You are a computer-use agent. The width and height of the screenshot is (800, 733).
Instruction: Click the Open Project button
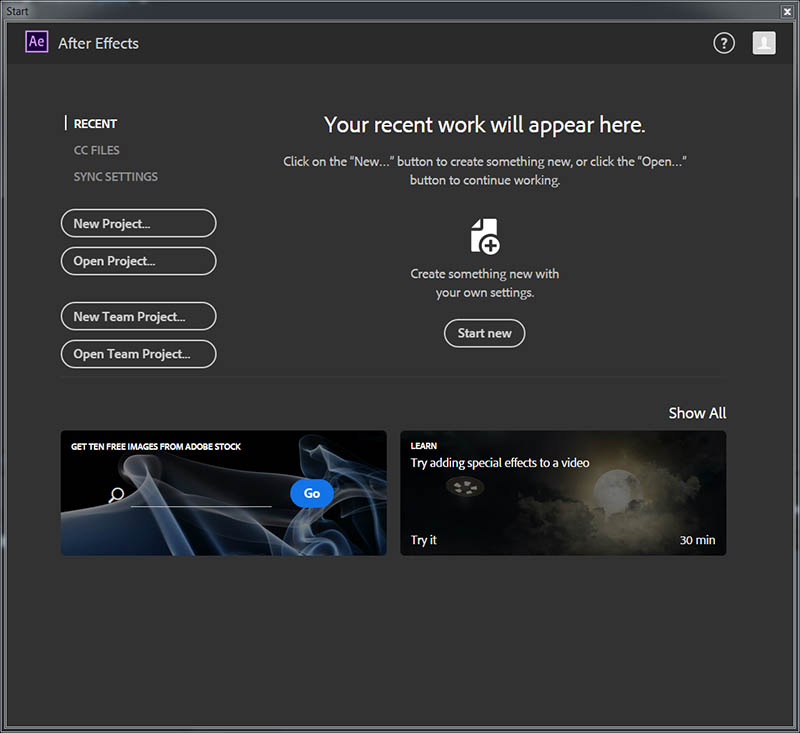pyautogui.click(x=138, y=261)
